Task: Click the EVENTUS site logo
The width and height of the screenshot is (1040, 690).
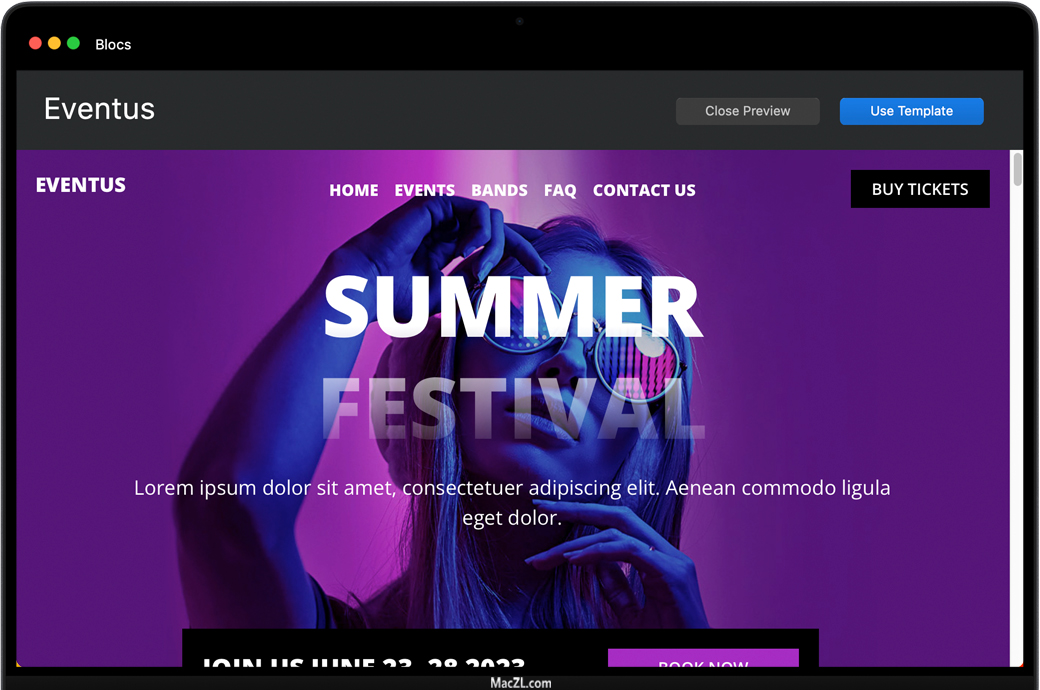Action: click(80, 185)
